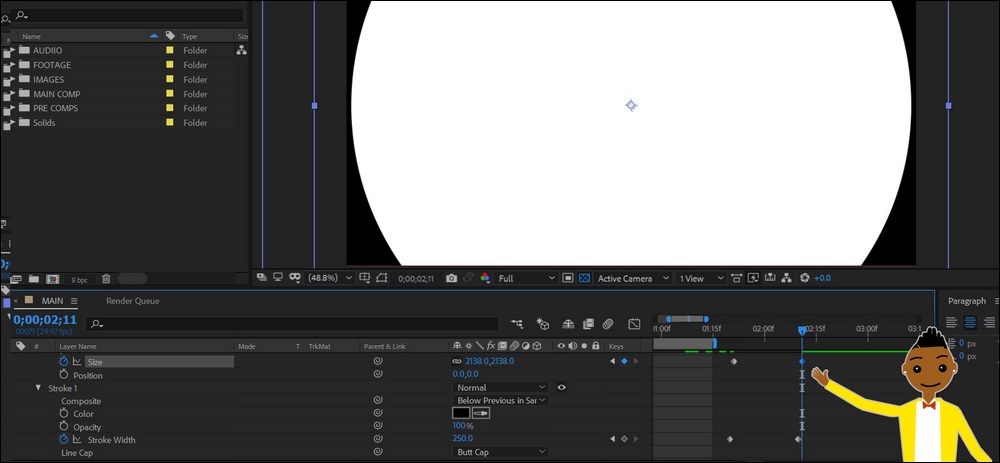The width and height of the screenshot is (1000, 463).
Task: Open the Full resolution dropdown
Action: (x=527, y=278)
